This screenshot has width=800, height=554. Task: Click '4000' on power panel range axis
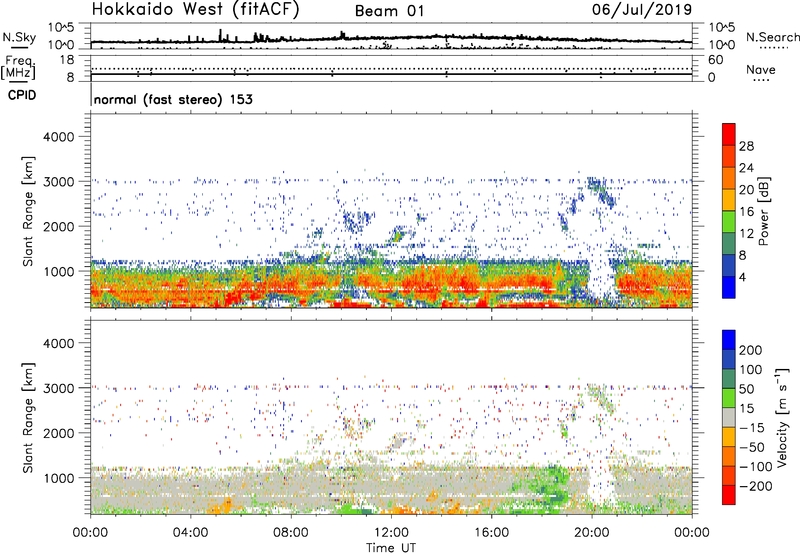pos(58,137)
